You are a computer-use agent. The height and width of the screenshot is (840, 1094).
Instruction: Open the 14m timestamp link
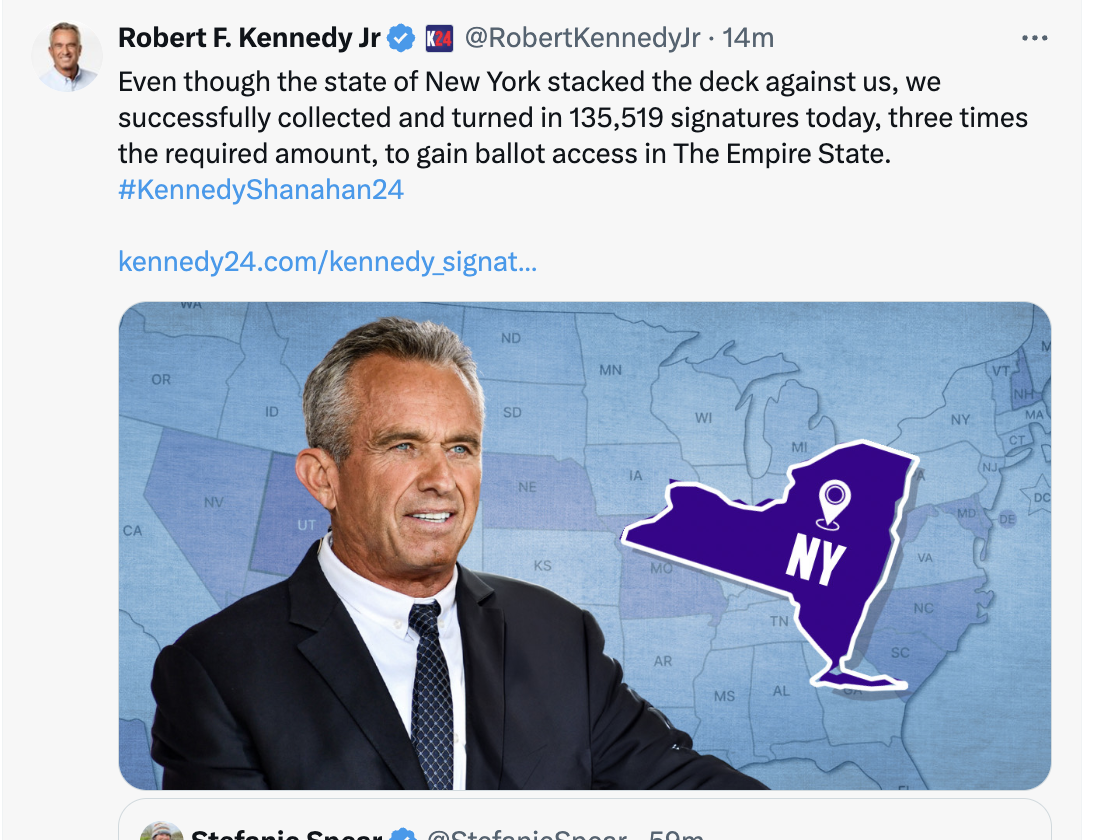pyautogui.click(x=748, y=38)
